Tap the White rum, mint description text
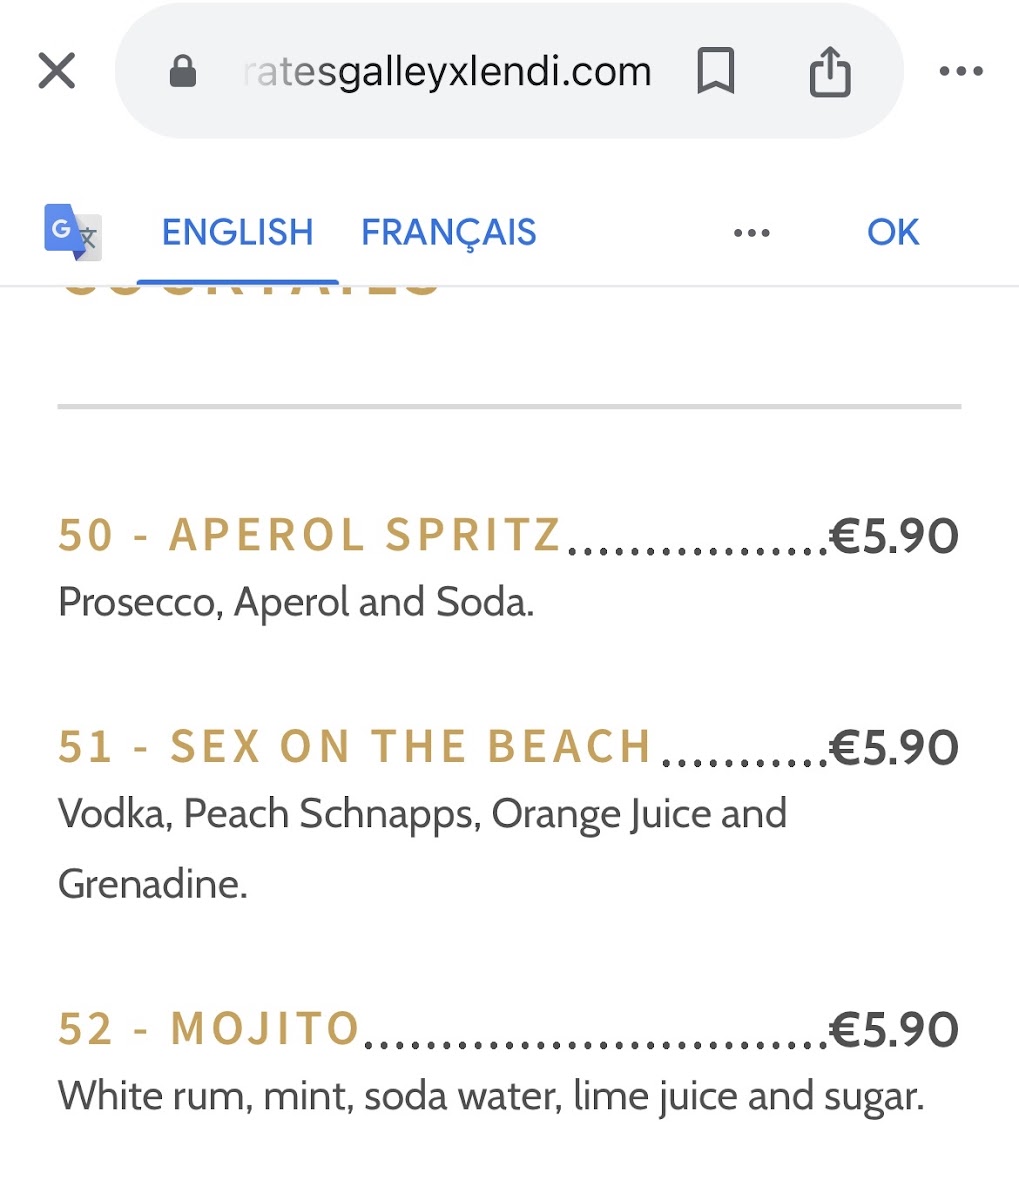The image size is (1019, 1200). [491, 1097]
